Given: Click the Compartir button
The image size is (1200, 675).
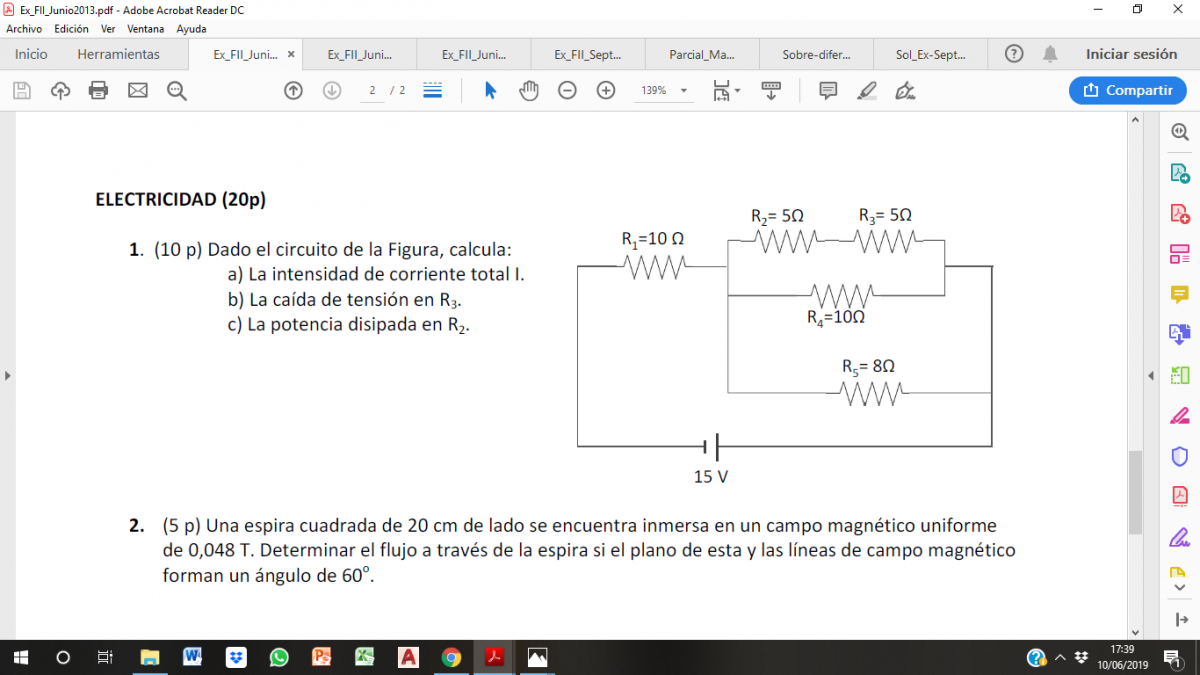Looking at the screenshot, I should coord(1128,90).
